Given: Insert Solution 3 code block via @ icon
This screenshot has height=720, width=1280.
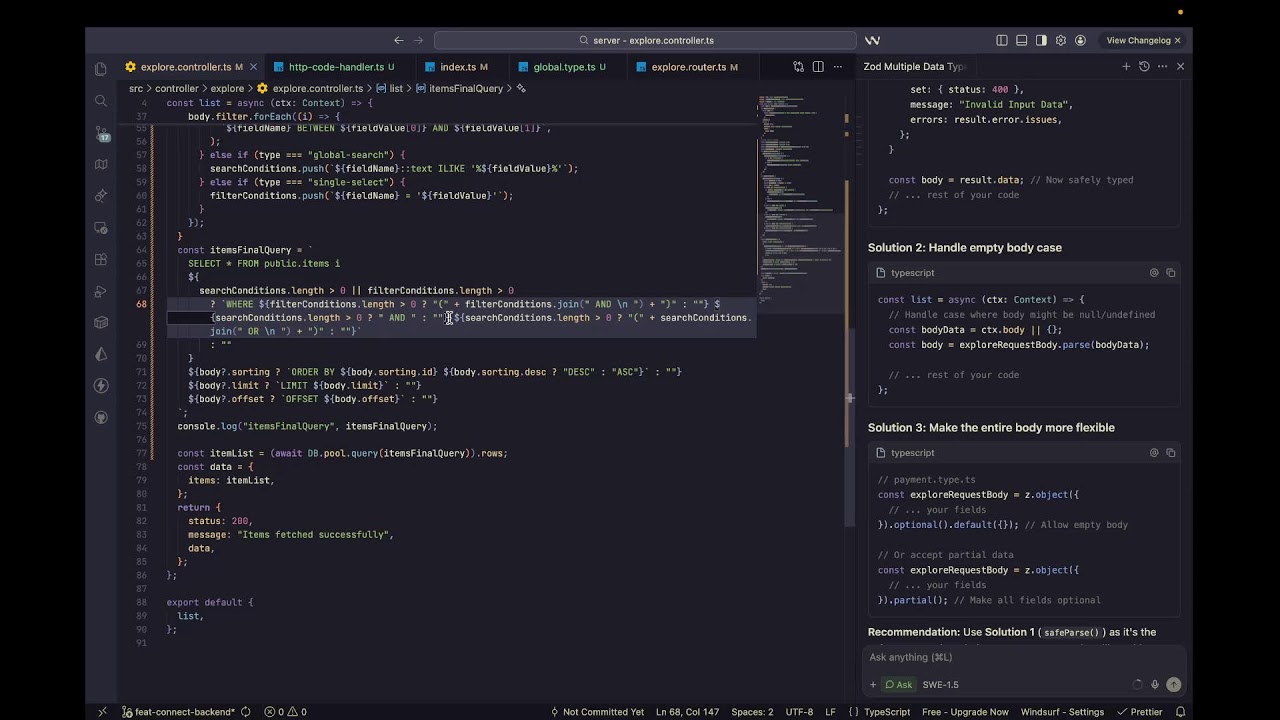Looking at the screenshot, I should click(1154, 453).
